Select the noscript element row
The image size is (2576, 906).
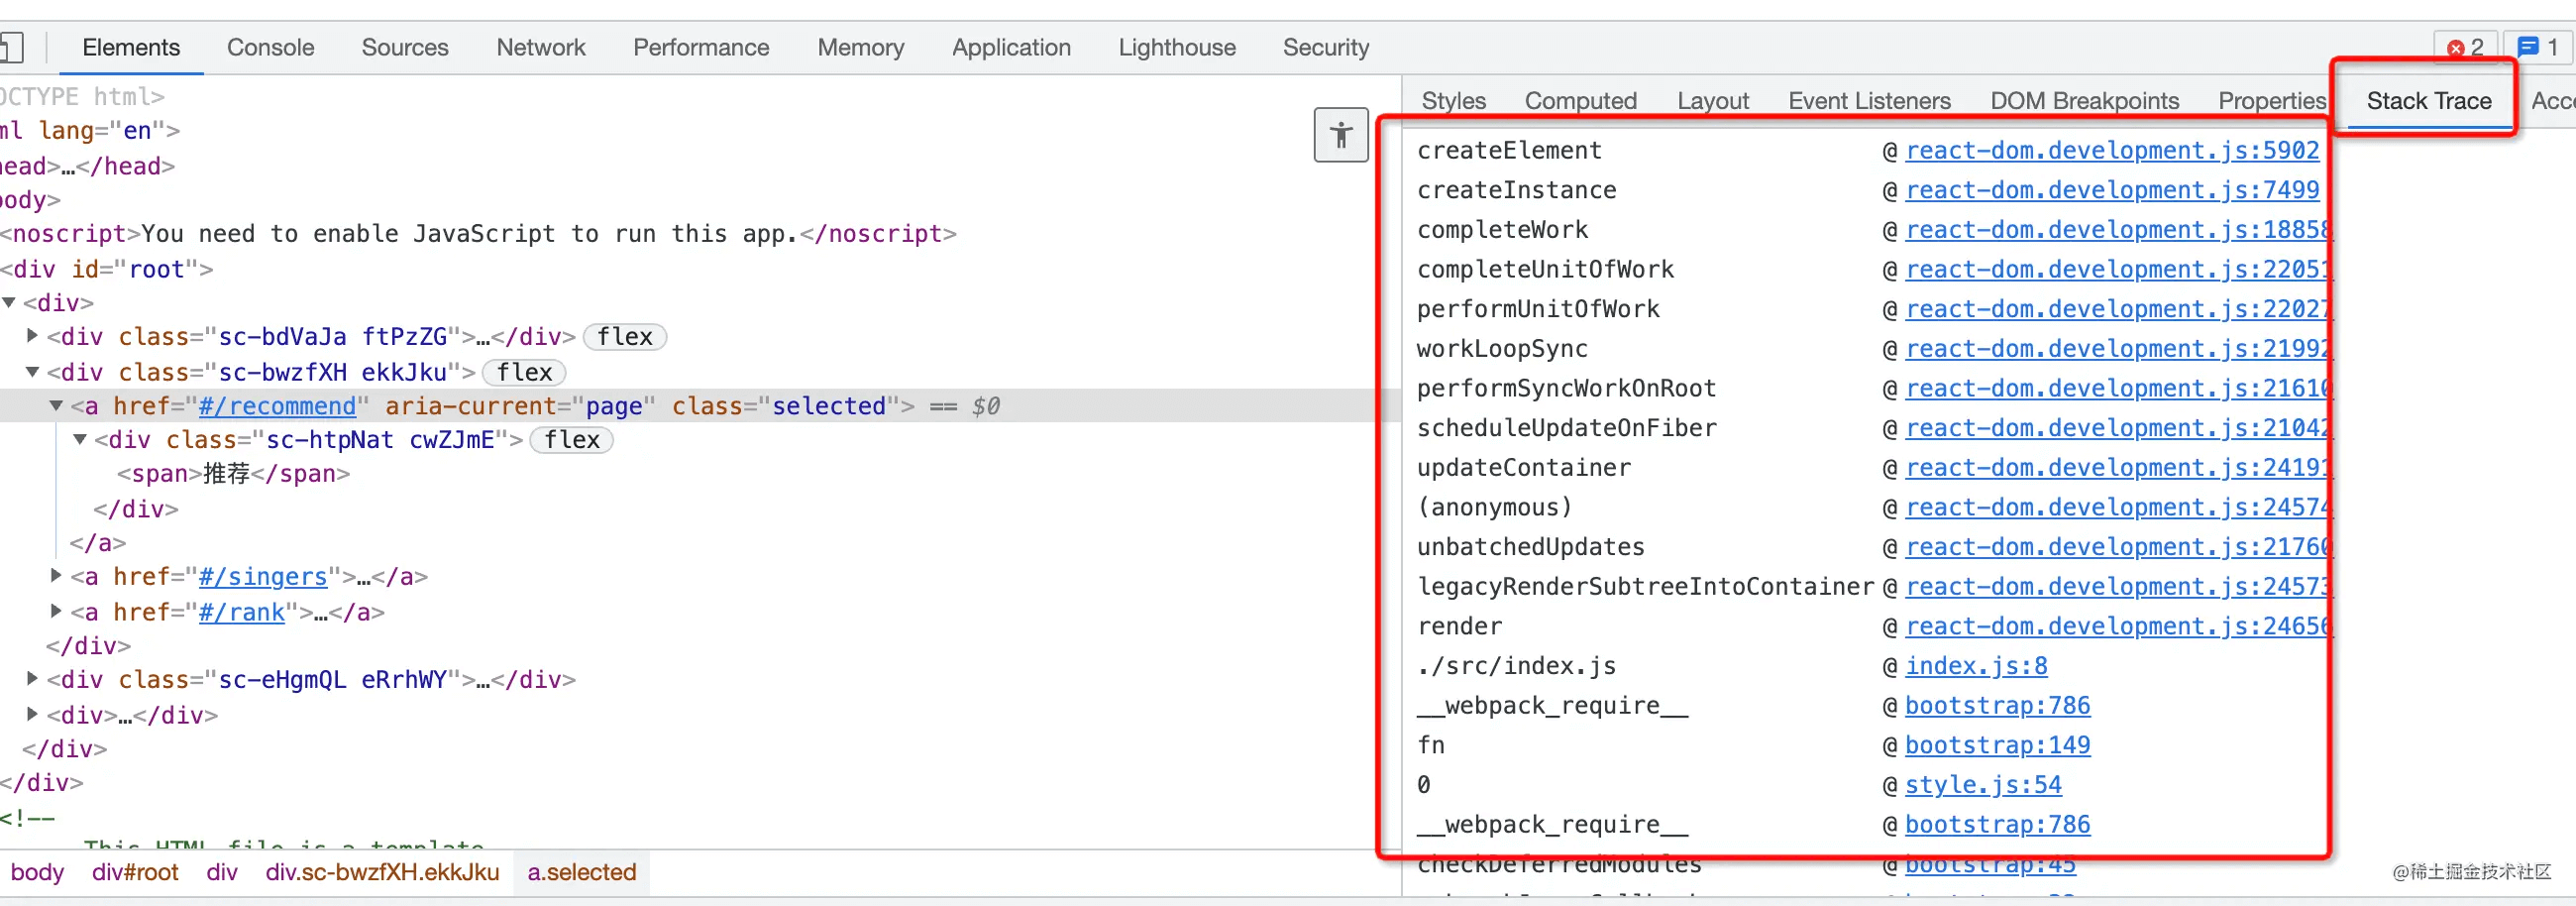(x=478, y=233)
